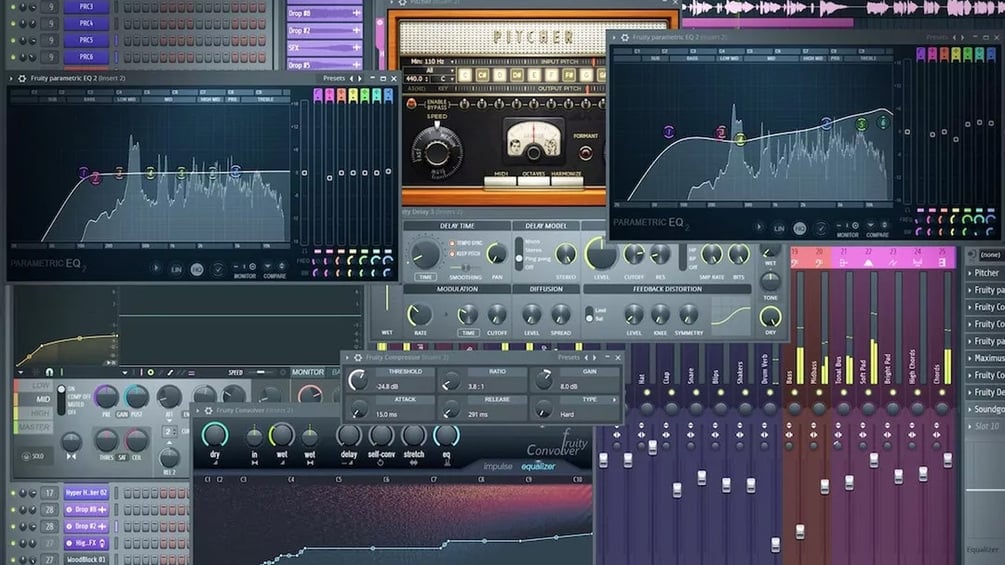
Task: Select Ping pong delay model
Action: [537, 259]
